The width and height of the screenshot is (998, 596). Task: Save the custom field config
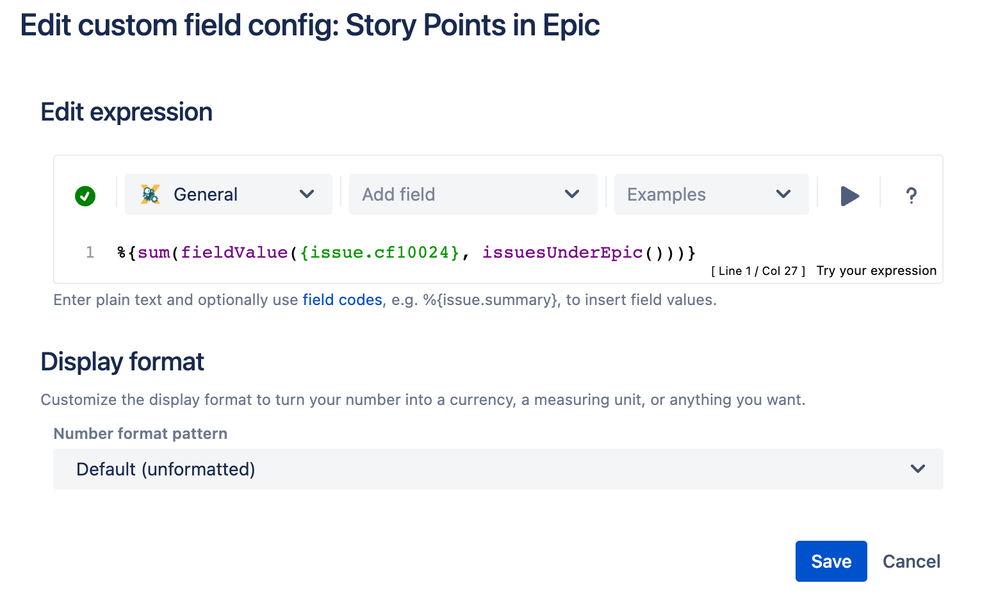[x=830, y=562]
